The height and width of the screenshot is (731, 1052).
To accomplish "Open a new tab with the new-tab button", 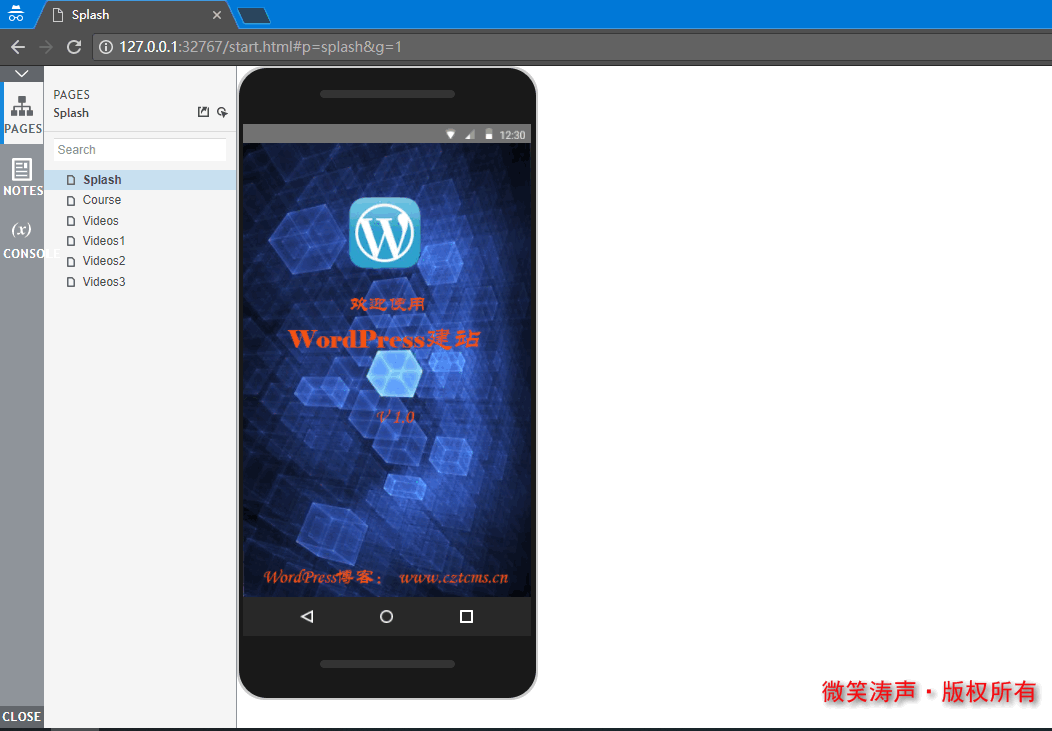I will (x=254, y=15).
